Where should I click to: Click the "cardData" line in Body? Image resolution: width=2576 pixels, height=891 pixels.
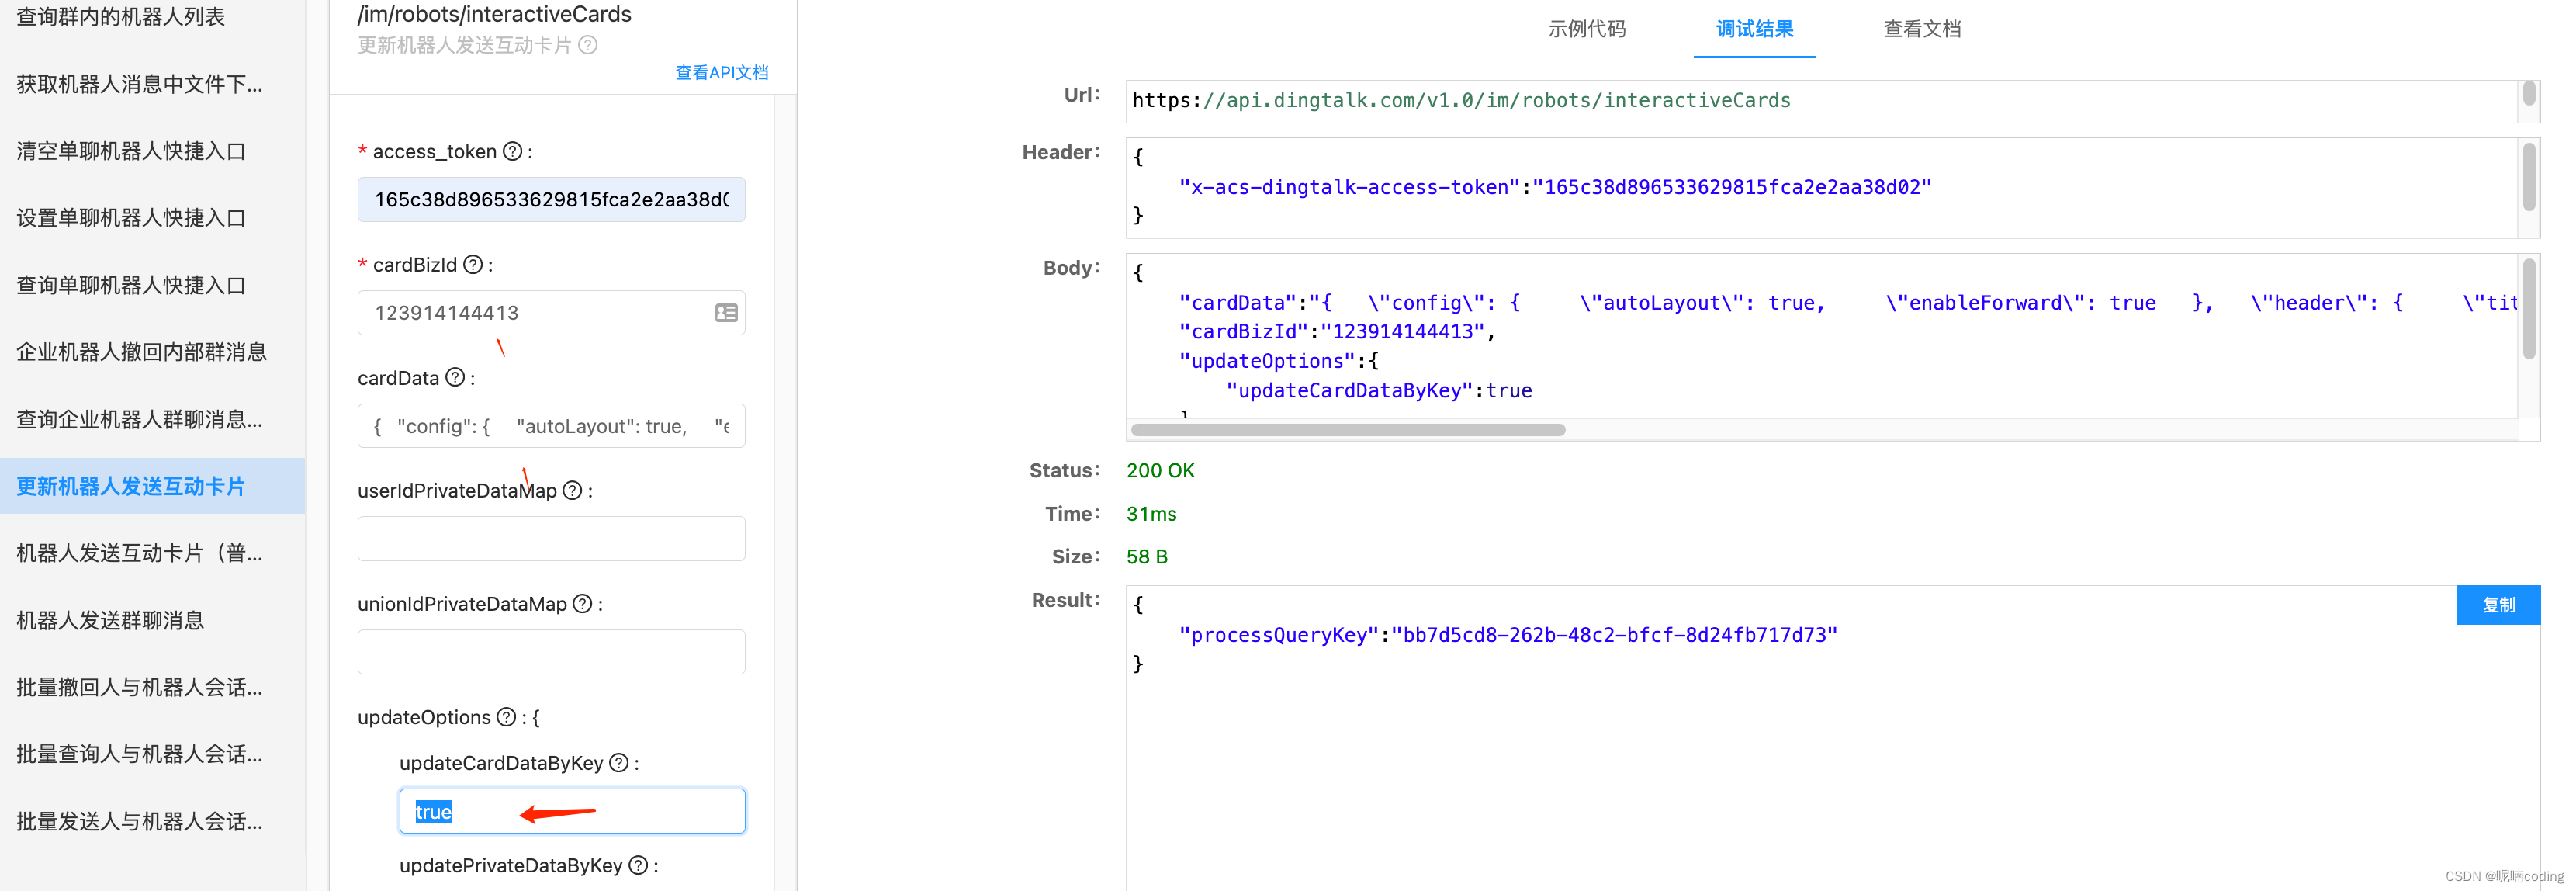coord(1848,302)
